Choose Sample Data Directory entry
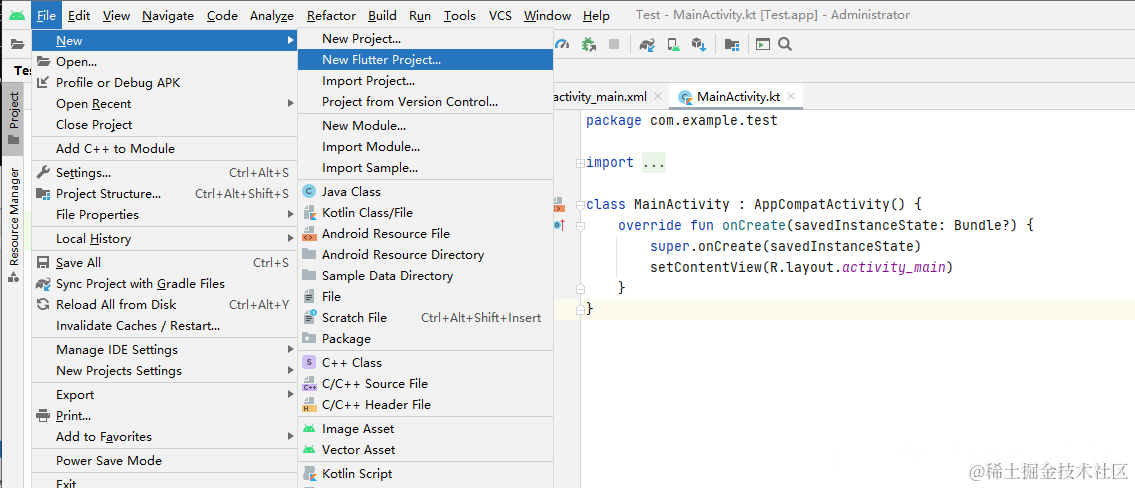Screen dimensions: 1135x488 pyautogui.click(x=425, y=276)
